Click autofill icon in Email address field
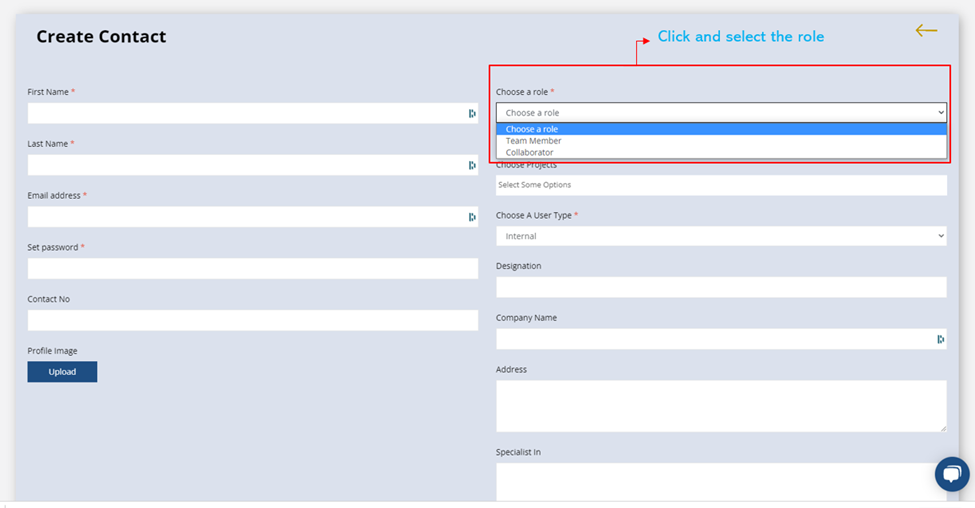 click(x=472, y=217)
